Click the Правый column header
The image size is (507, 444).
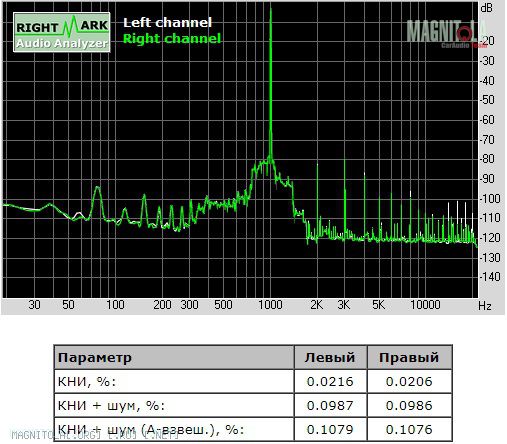[409, 358]
